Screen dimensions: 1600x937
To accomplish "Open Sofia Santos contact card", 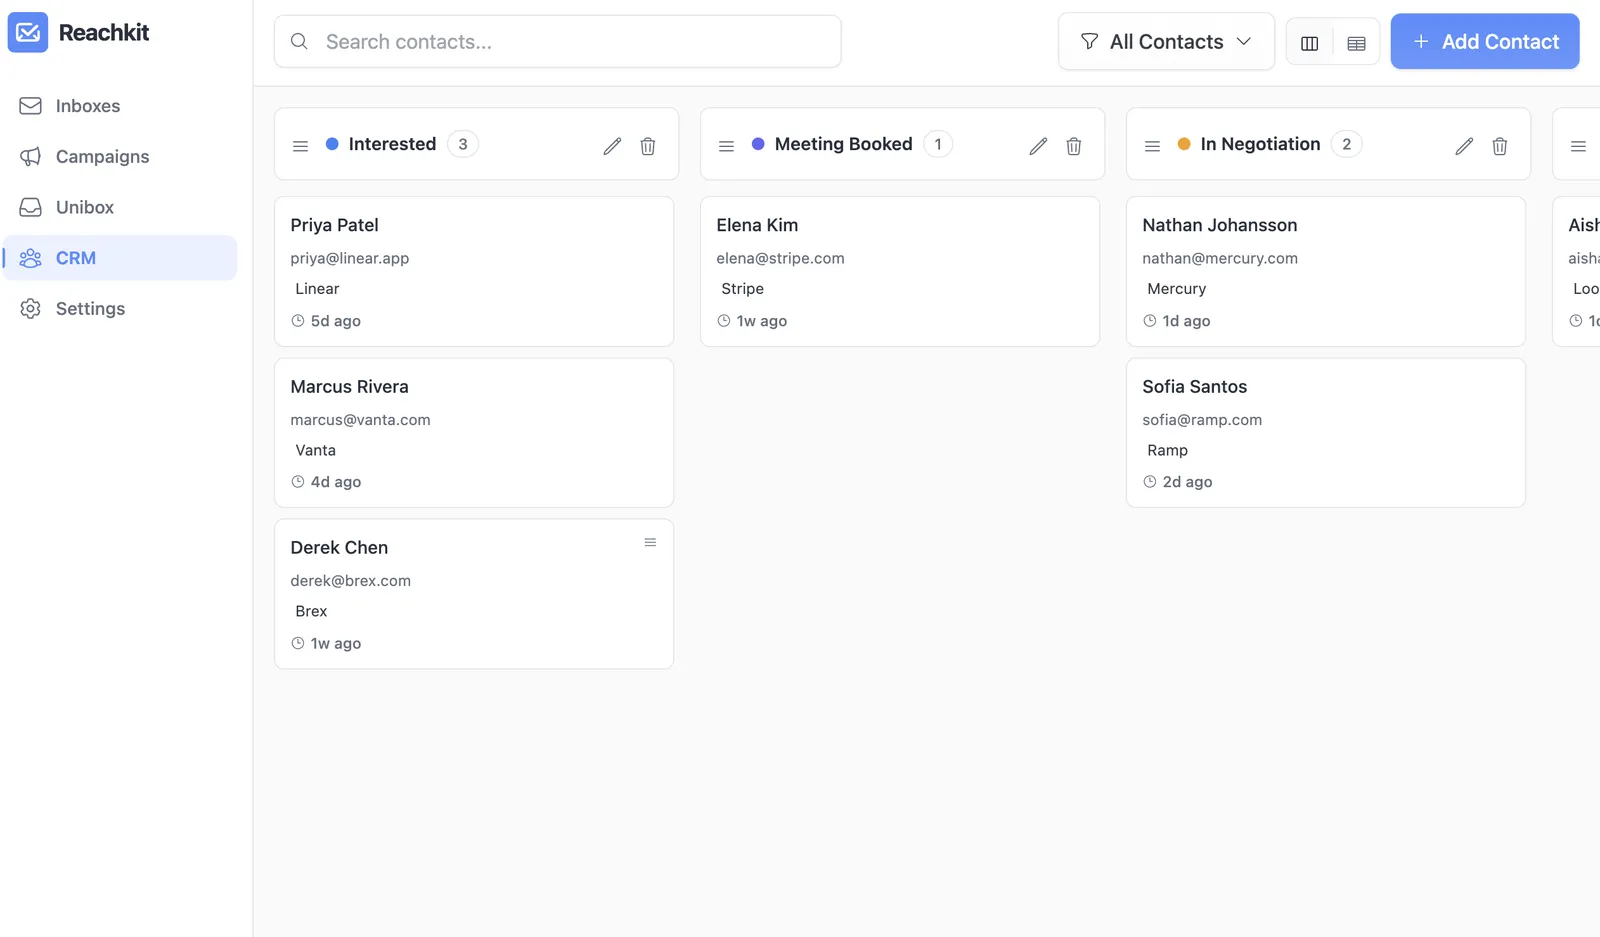I will coord(1326,433).
